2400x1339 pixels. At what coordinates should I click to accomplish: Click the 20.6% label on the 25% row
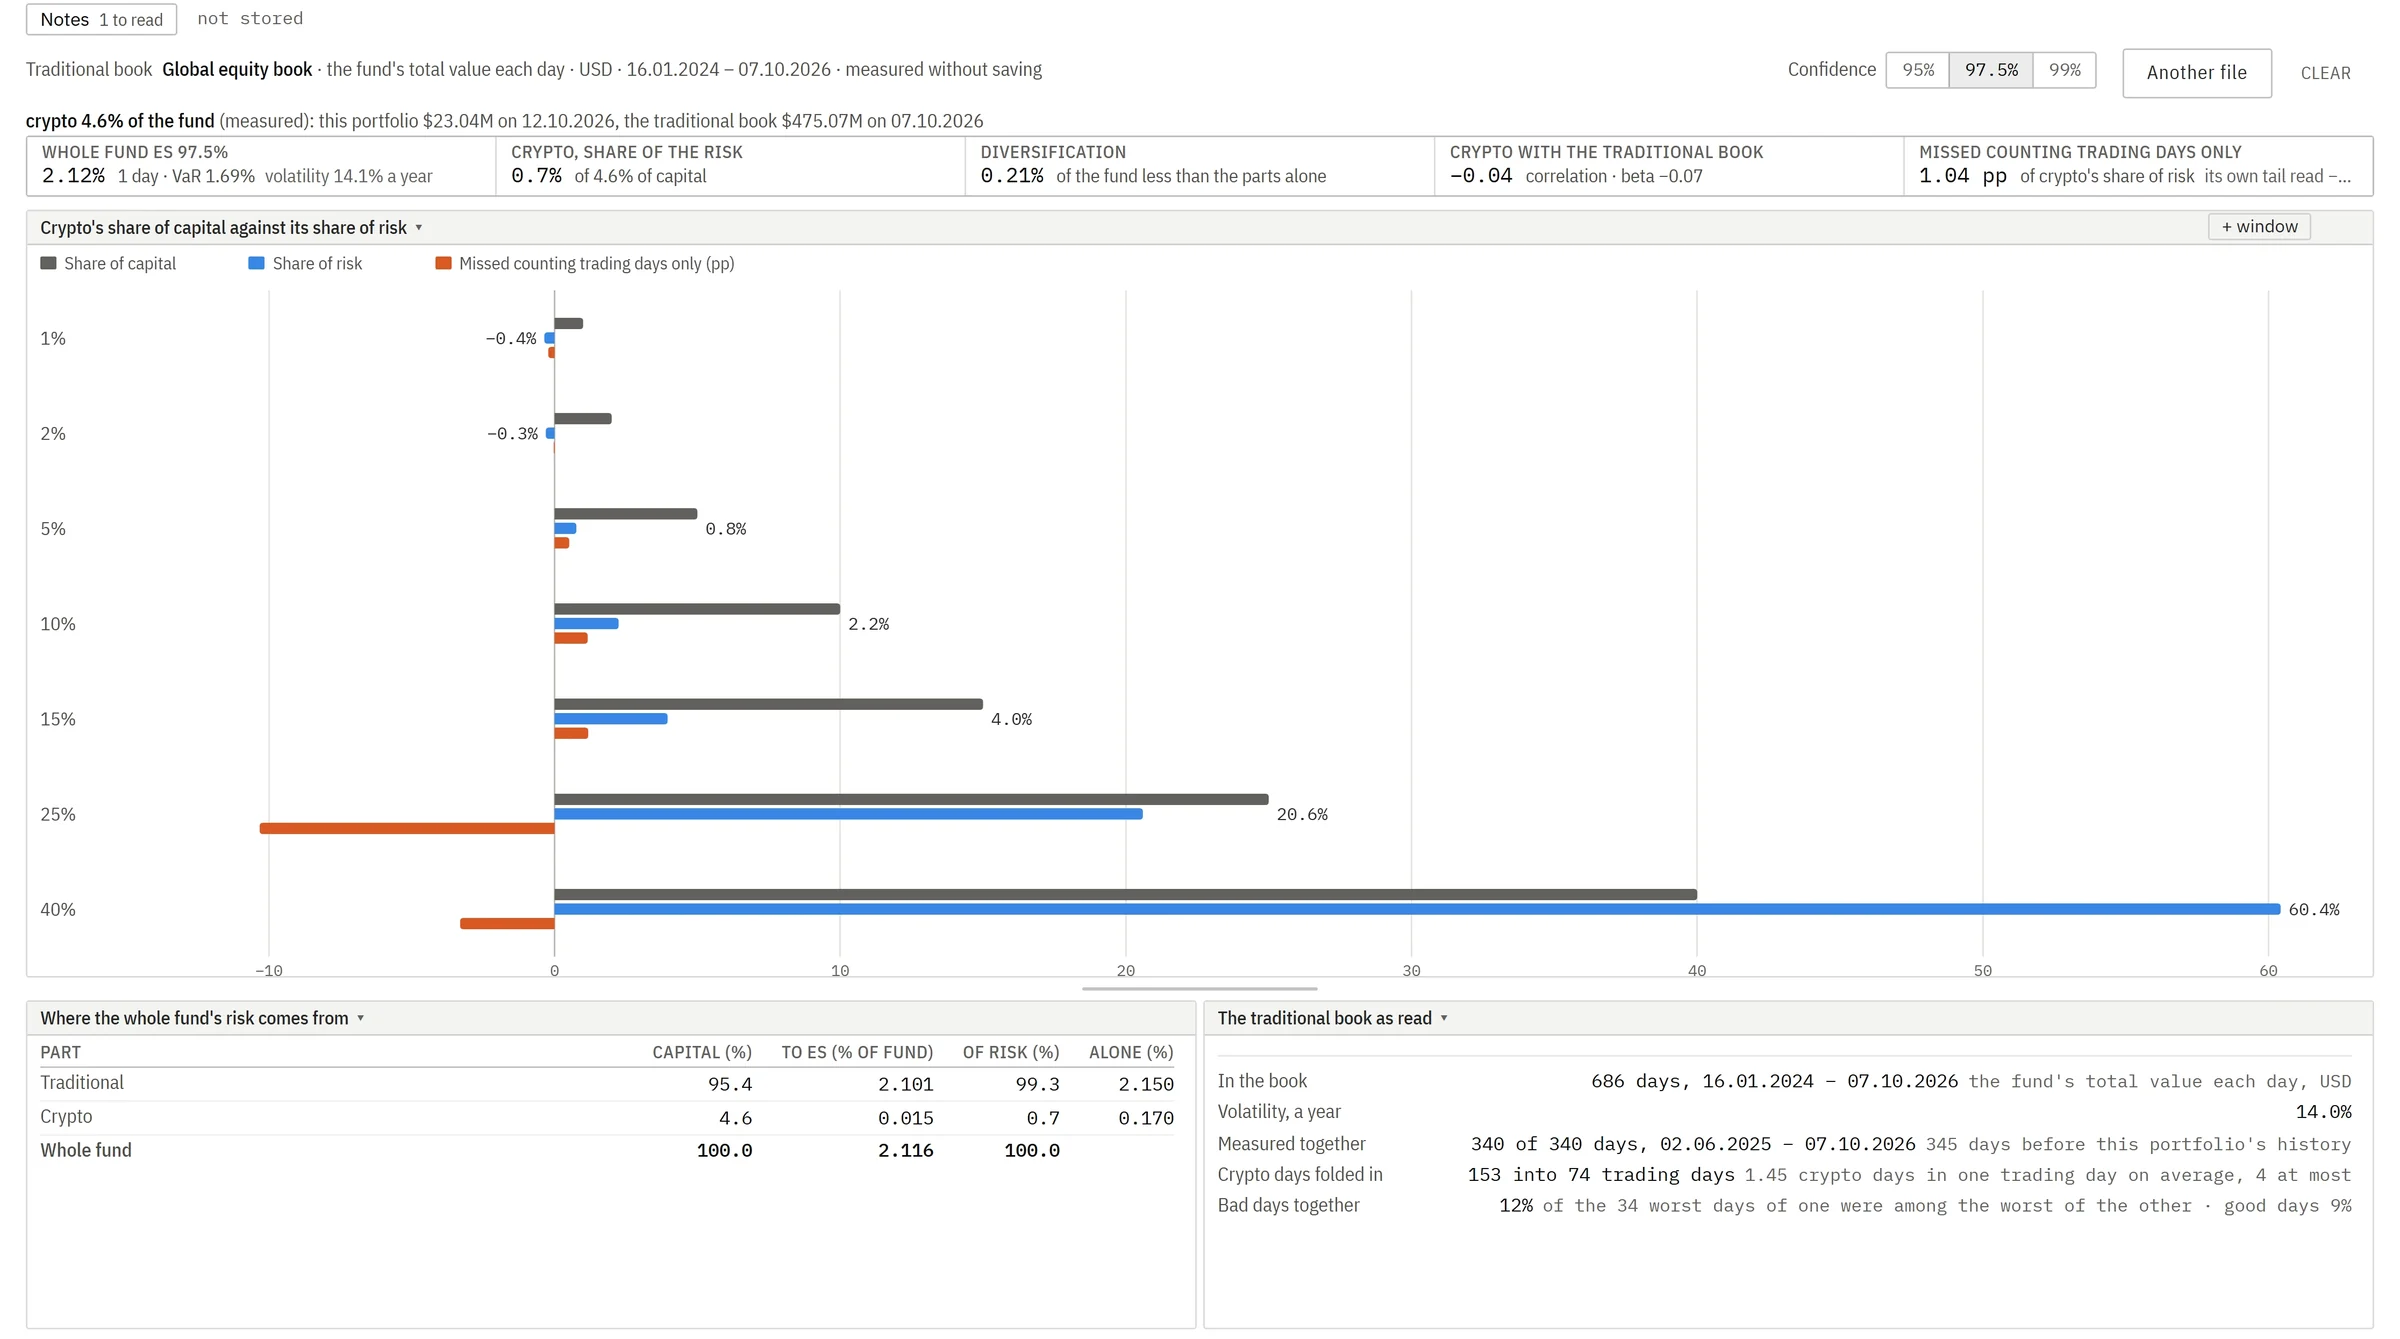(1302, 815)
